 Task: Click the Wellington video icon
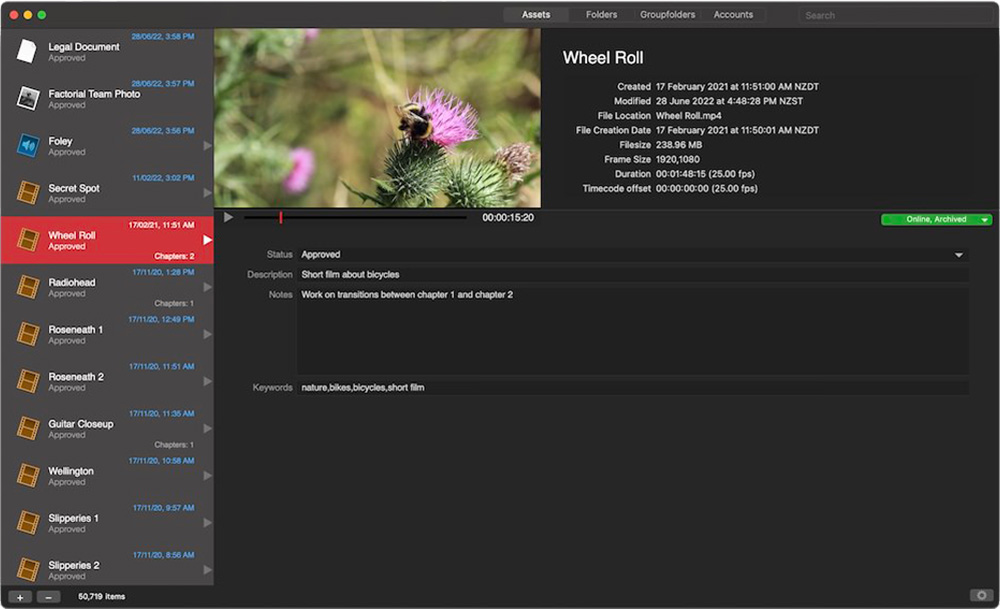click(x=28, y=476)
